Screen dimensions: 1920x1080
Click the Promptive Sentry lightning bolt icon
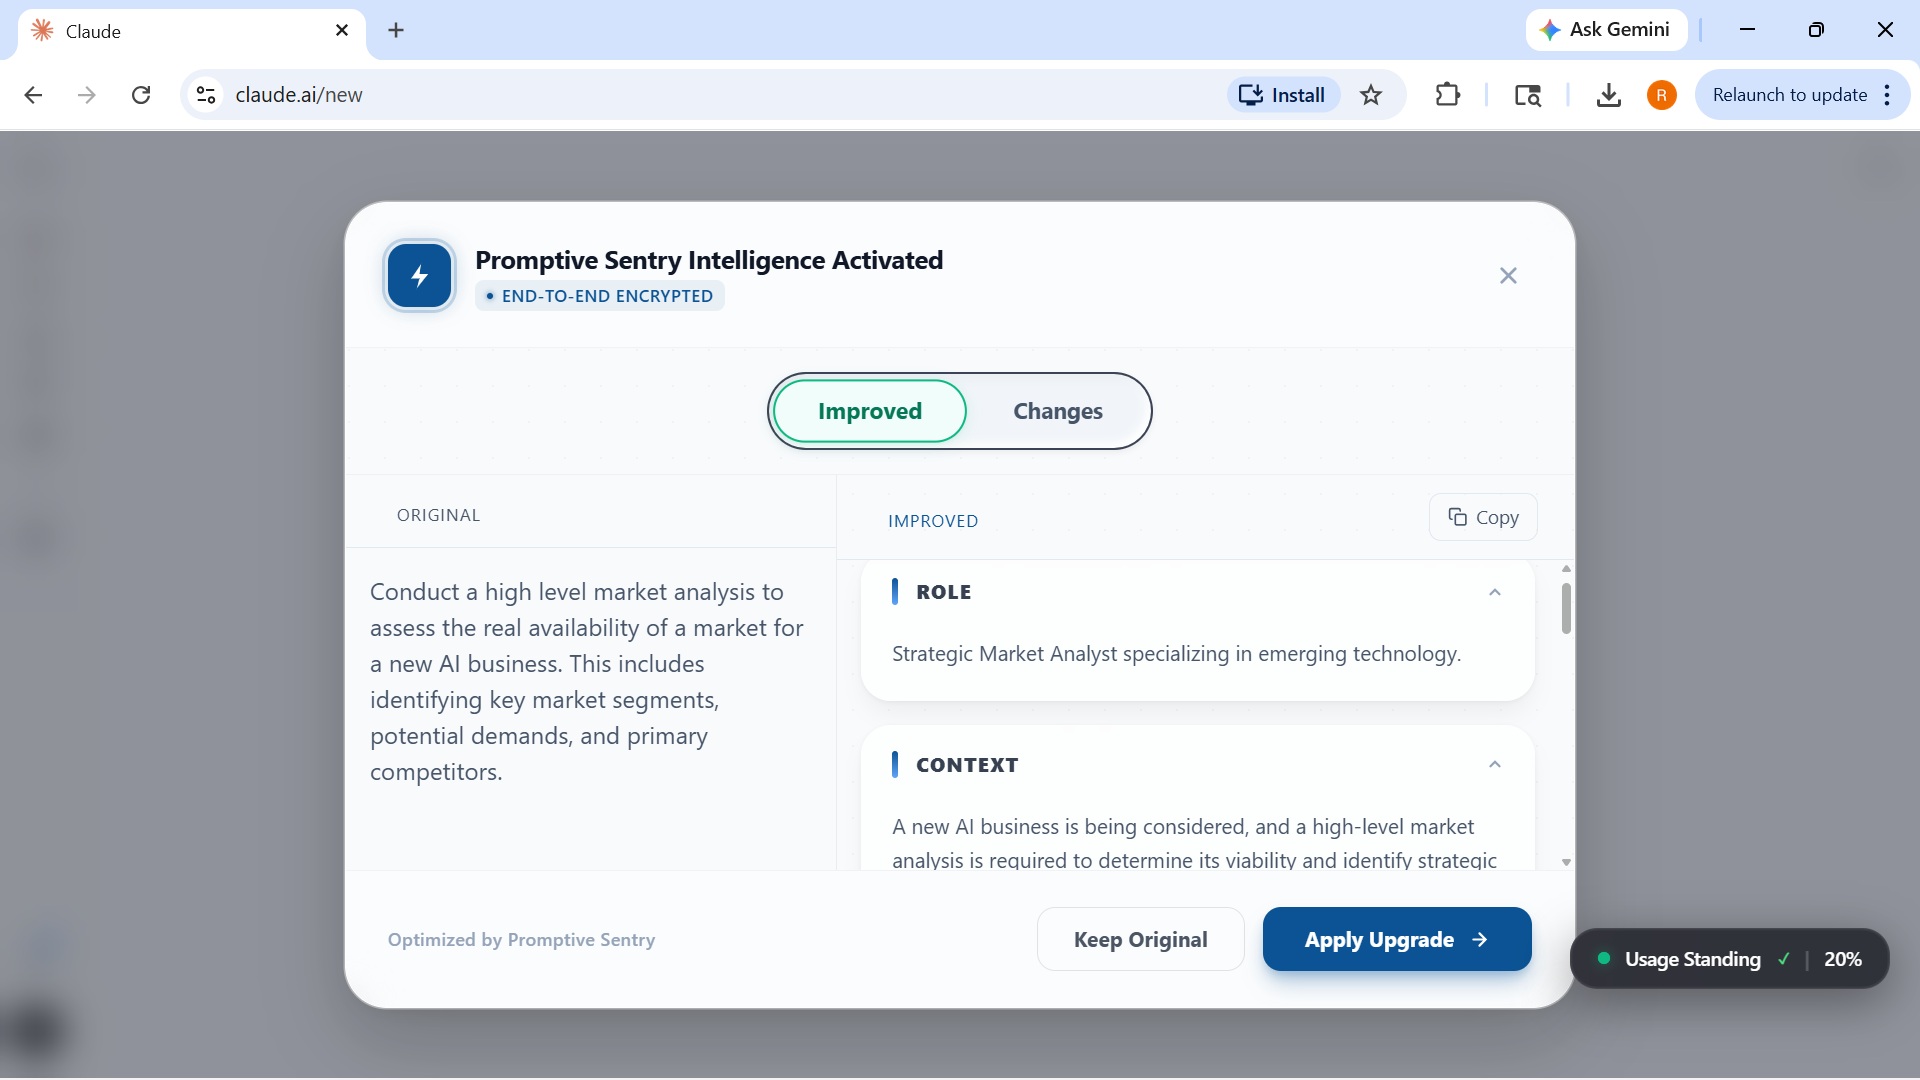coord(419,276)
